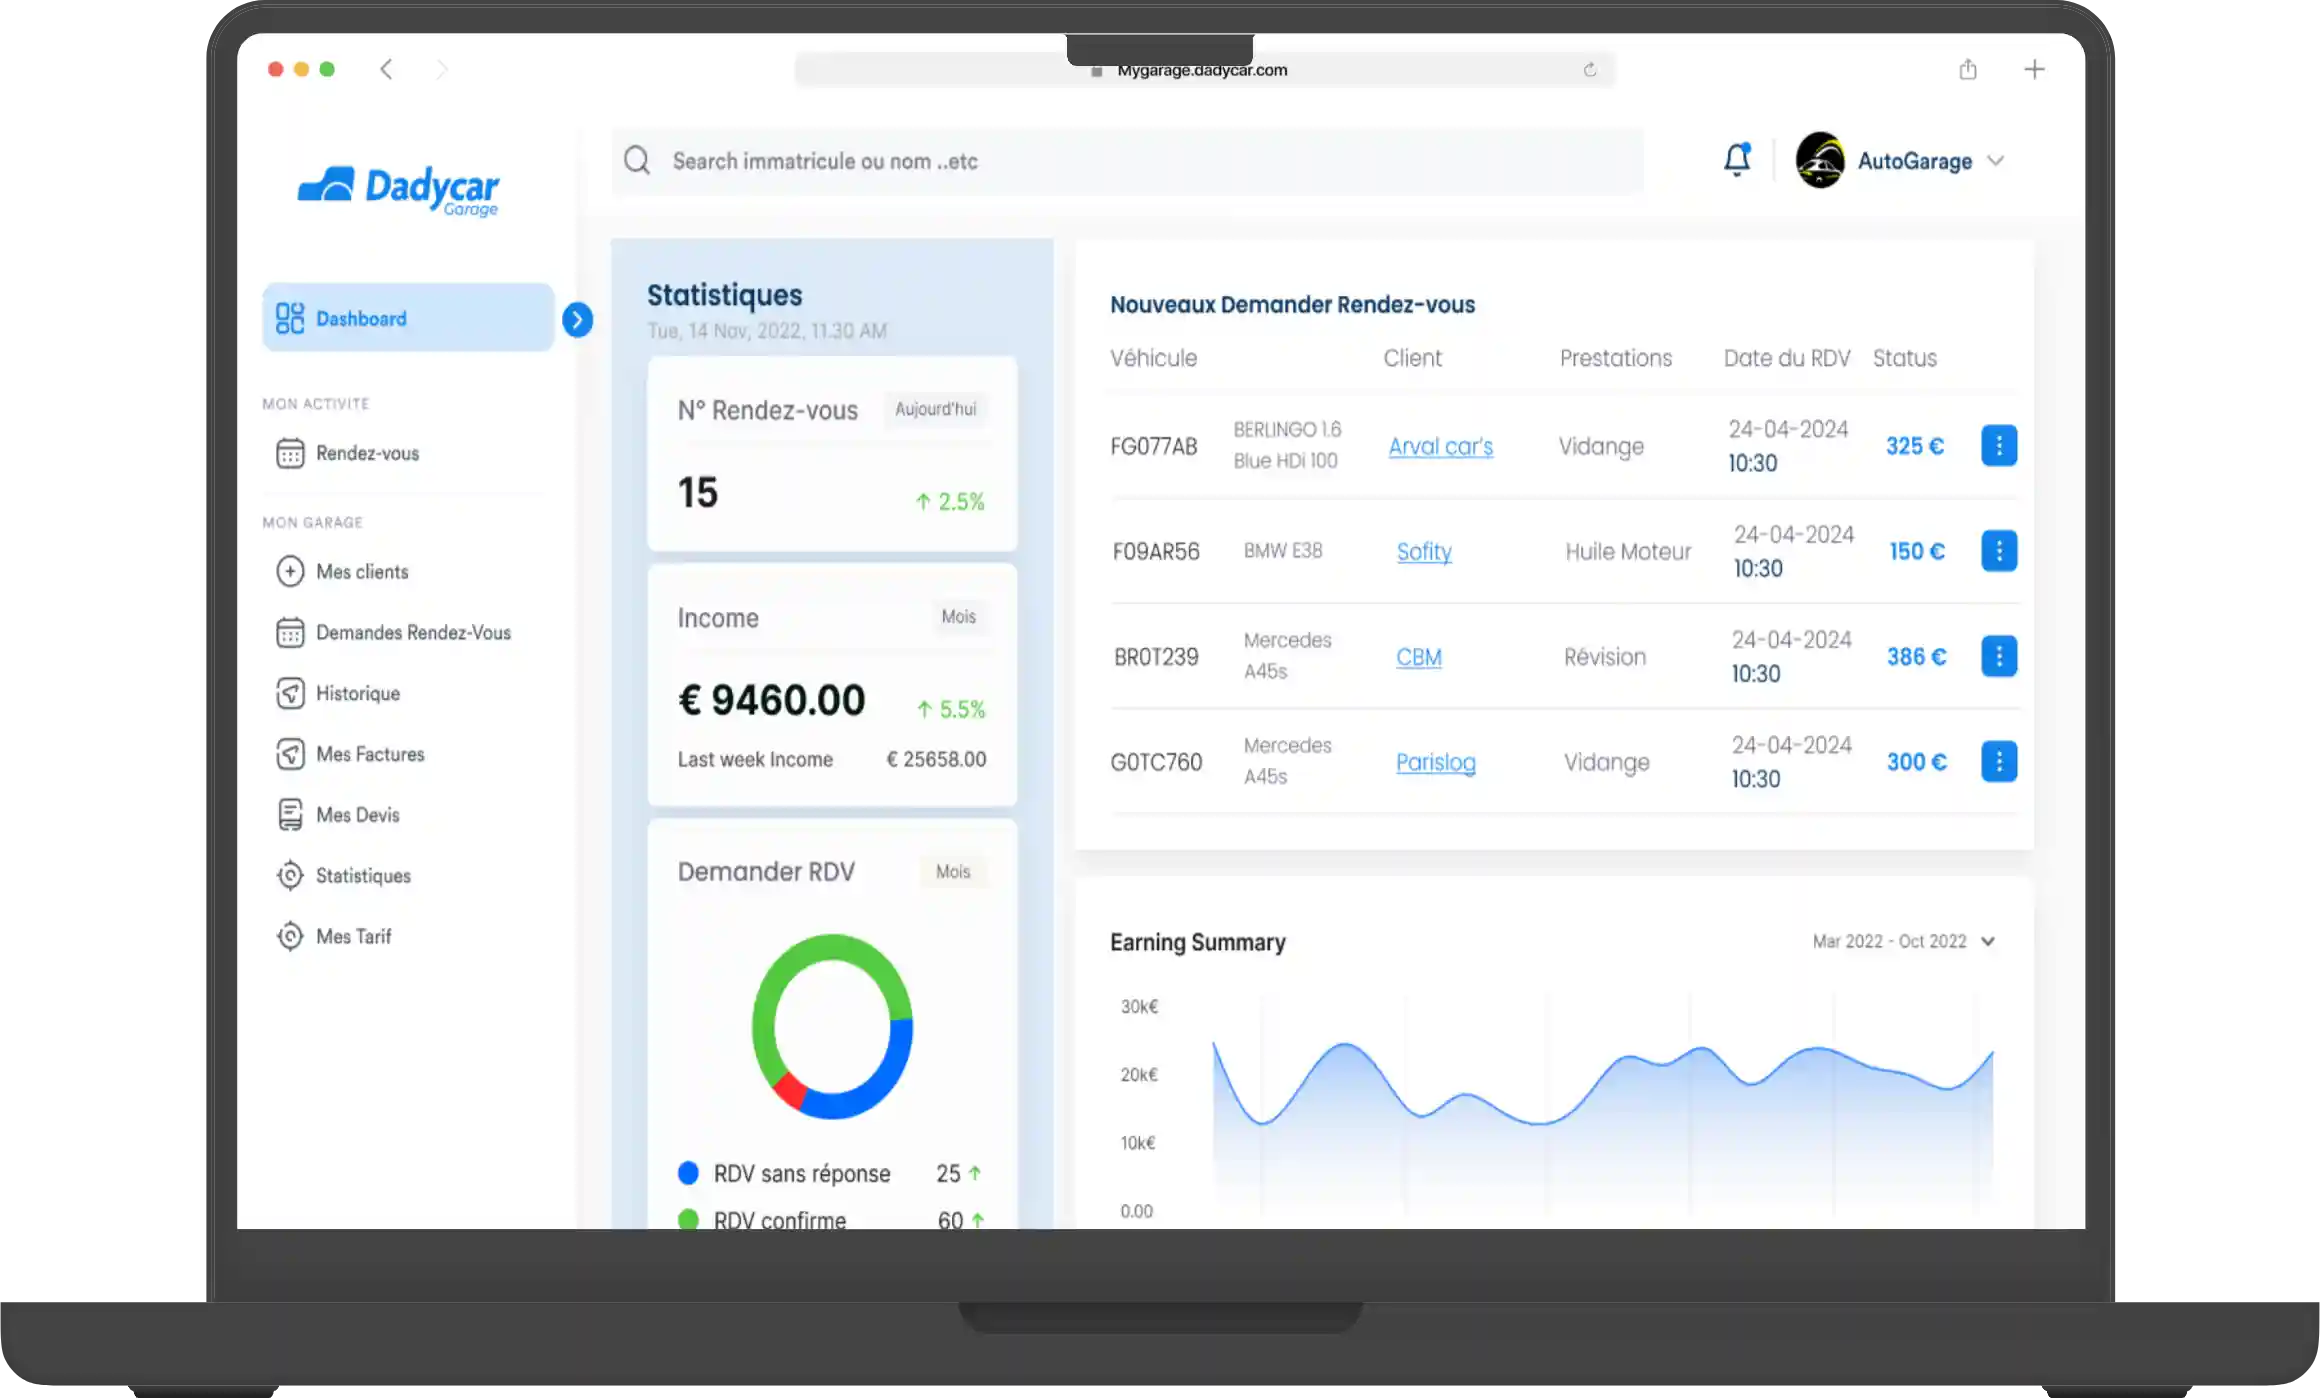Viewport: 2320px width, 1398px height.
Task: Open Parislog client link
Action: (1435, 762)
